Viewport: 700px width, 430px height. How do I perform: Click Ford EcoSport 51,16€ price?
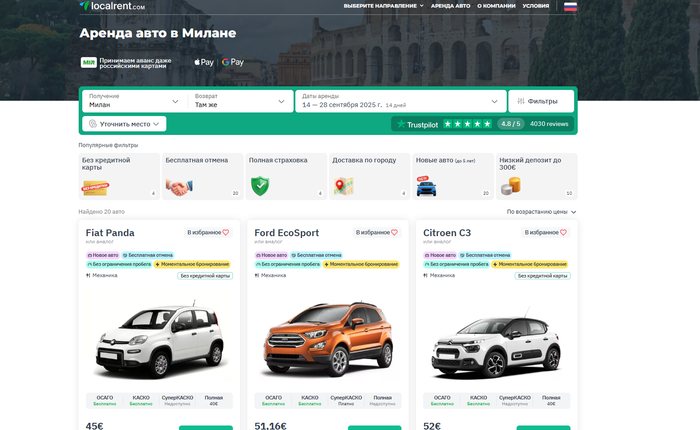click(270, 426)
